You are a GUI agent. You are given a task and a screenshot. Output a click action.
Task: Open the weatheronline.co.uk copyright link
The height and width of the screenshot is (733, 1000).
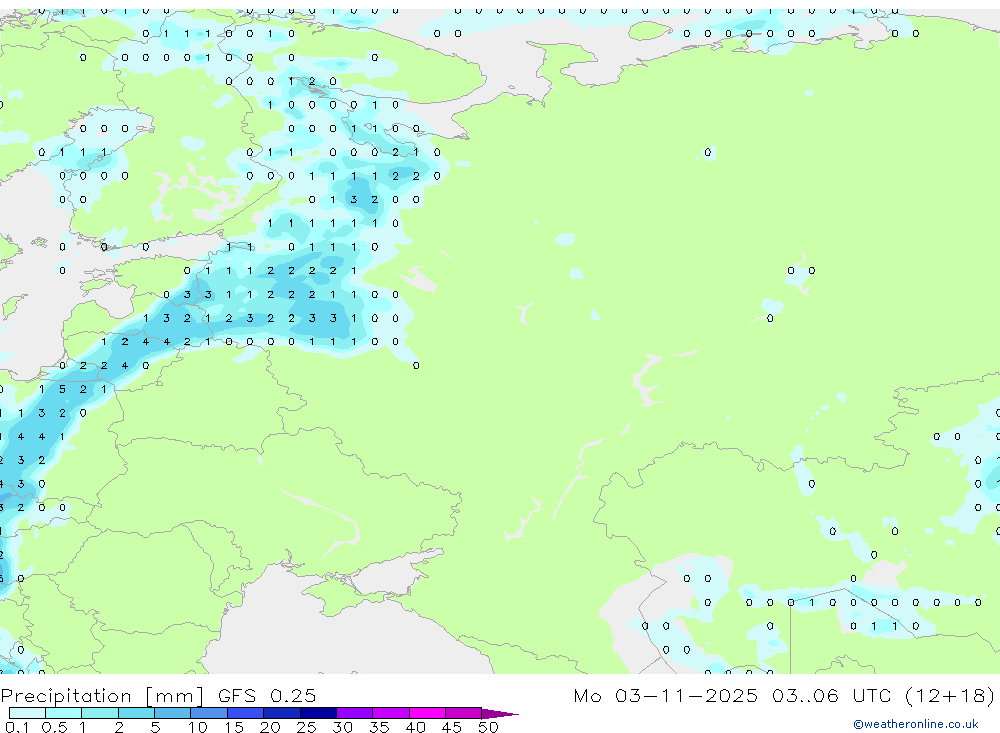pos(916,724)
